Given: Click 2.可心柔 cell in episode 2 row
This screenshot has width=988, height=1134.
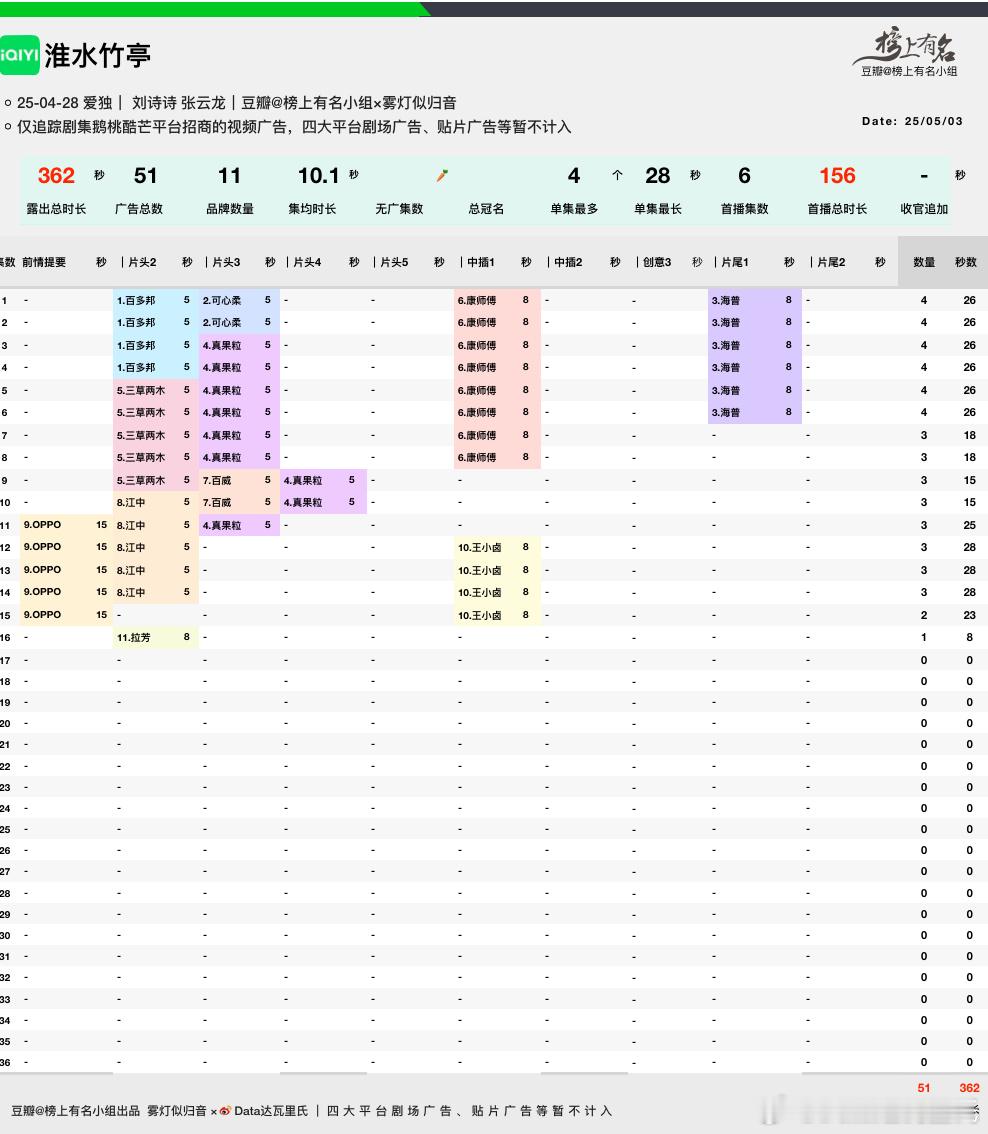Looking at the screenshot, I should pos(222,323).
